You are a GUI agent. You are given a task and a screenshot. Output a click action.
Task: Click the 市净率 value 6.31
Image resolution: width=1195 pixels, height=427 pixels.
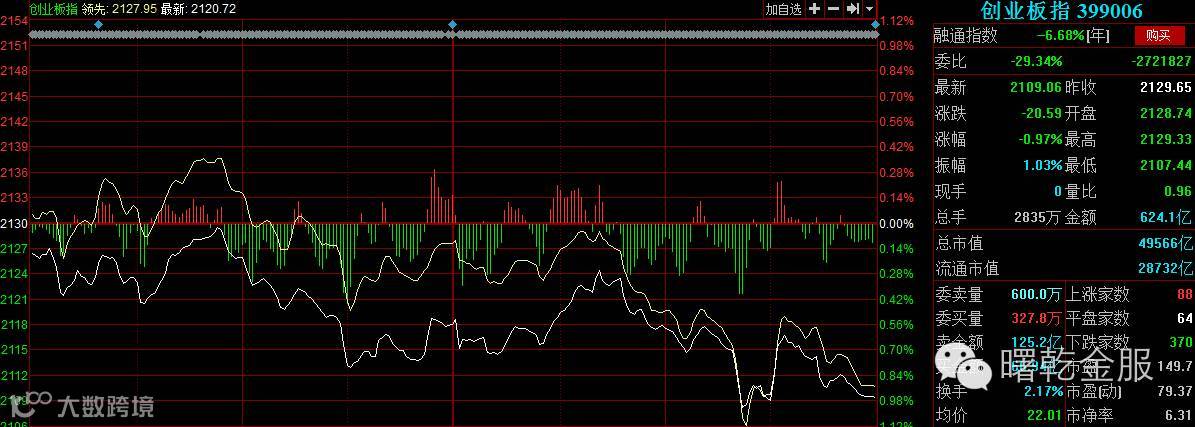pyautogui.click(x=1177, y=416)
